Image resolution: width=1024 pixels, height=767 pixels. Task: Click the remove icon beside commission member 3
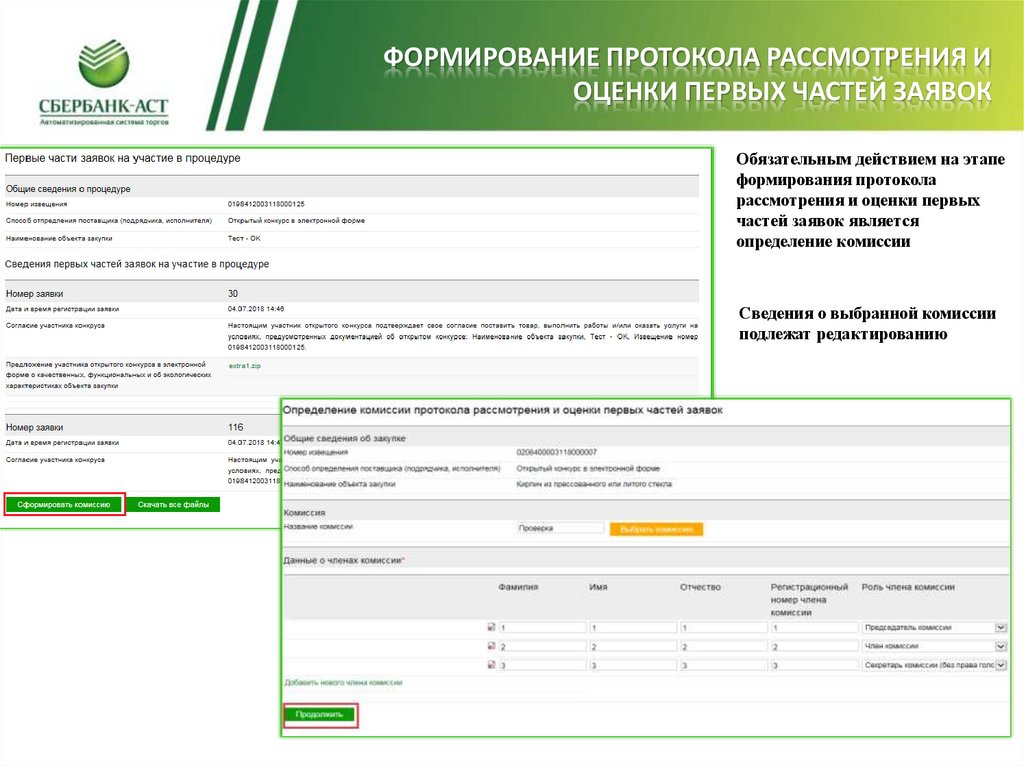(x=491, y=666)
